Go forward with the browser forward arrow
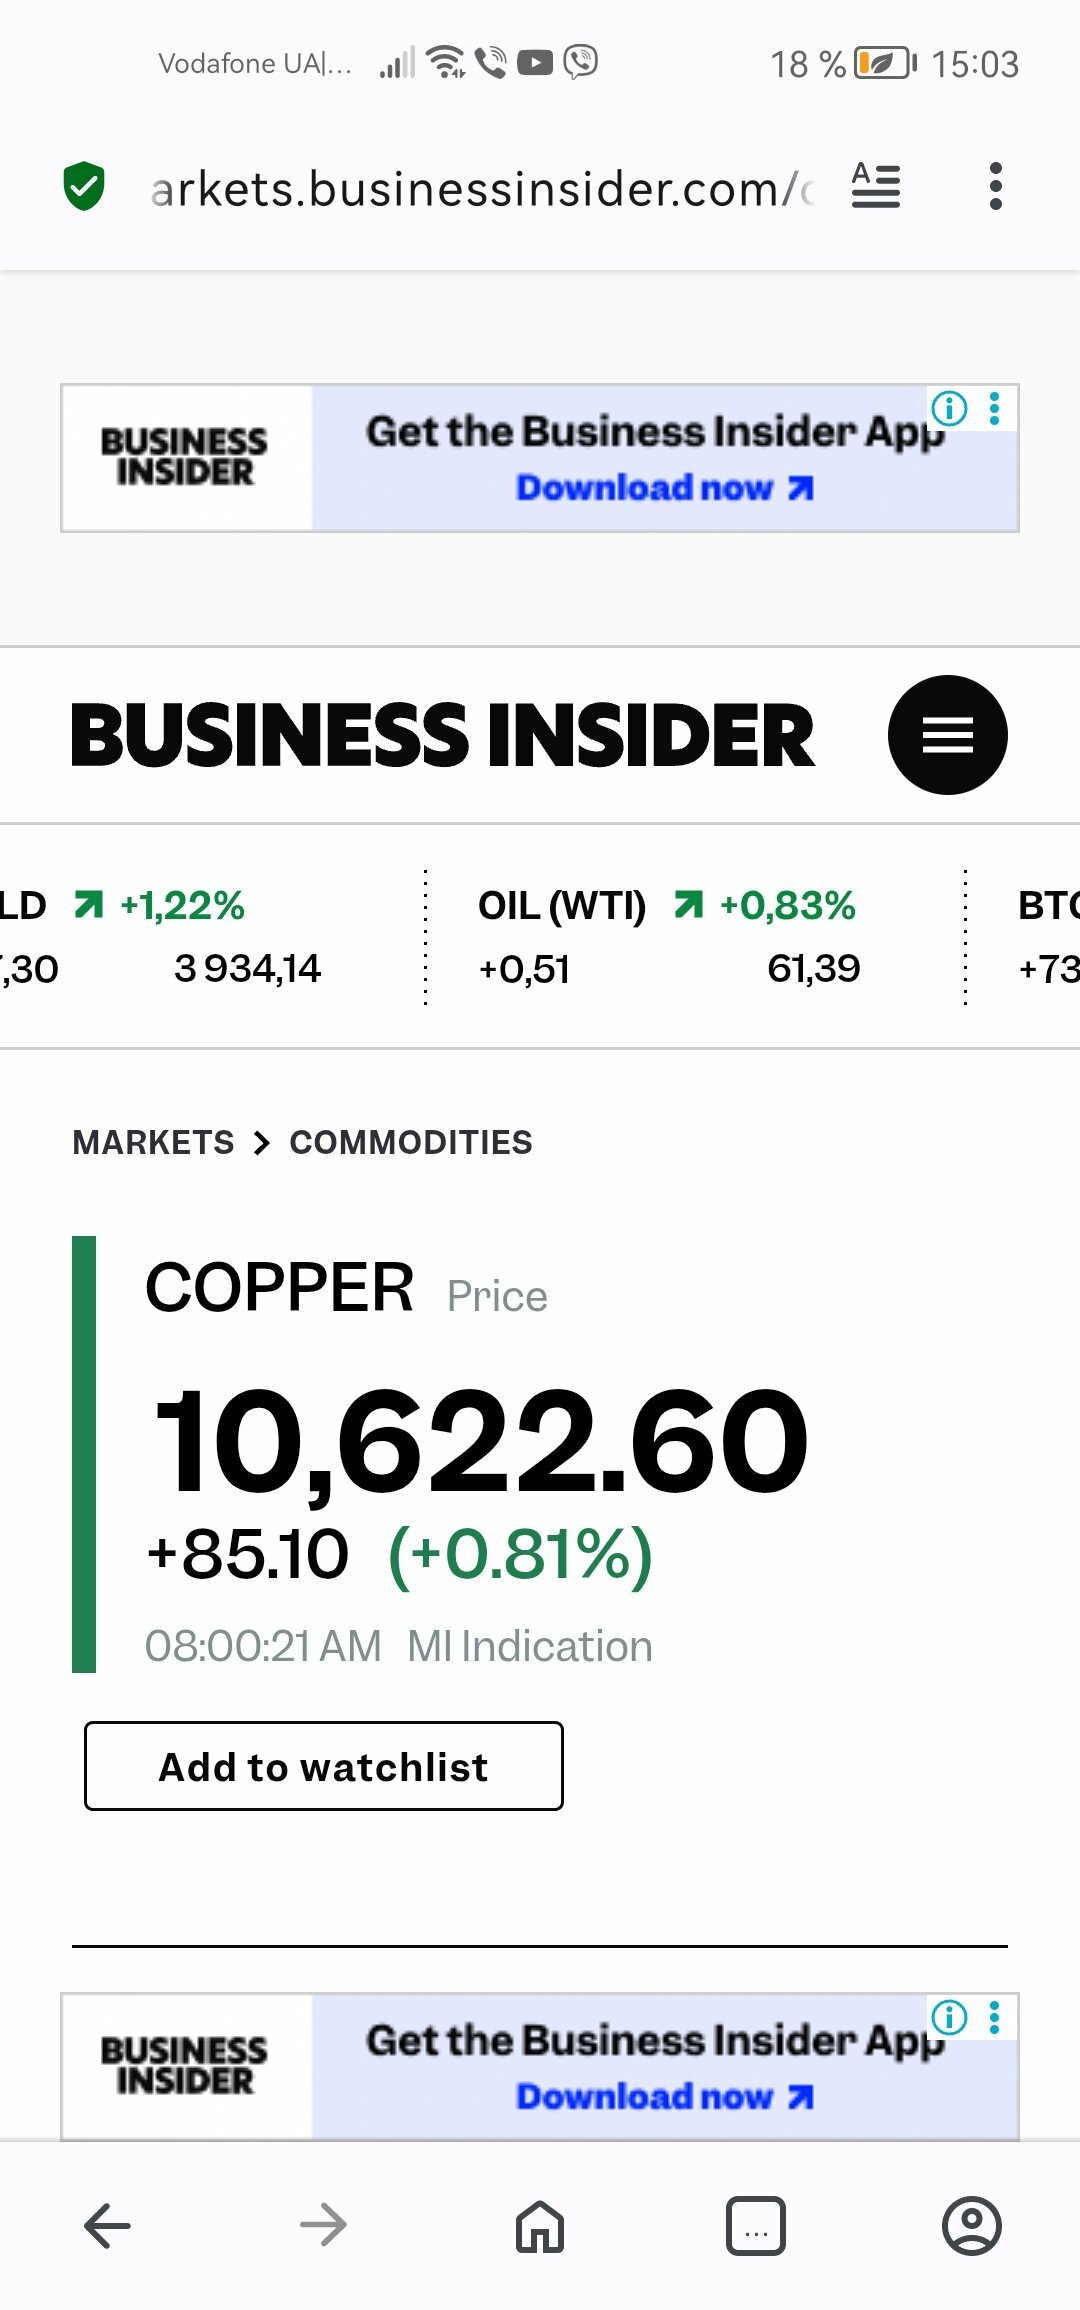 point(323,2225)
